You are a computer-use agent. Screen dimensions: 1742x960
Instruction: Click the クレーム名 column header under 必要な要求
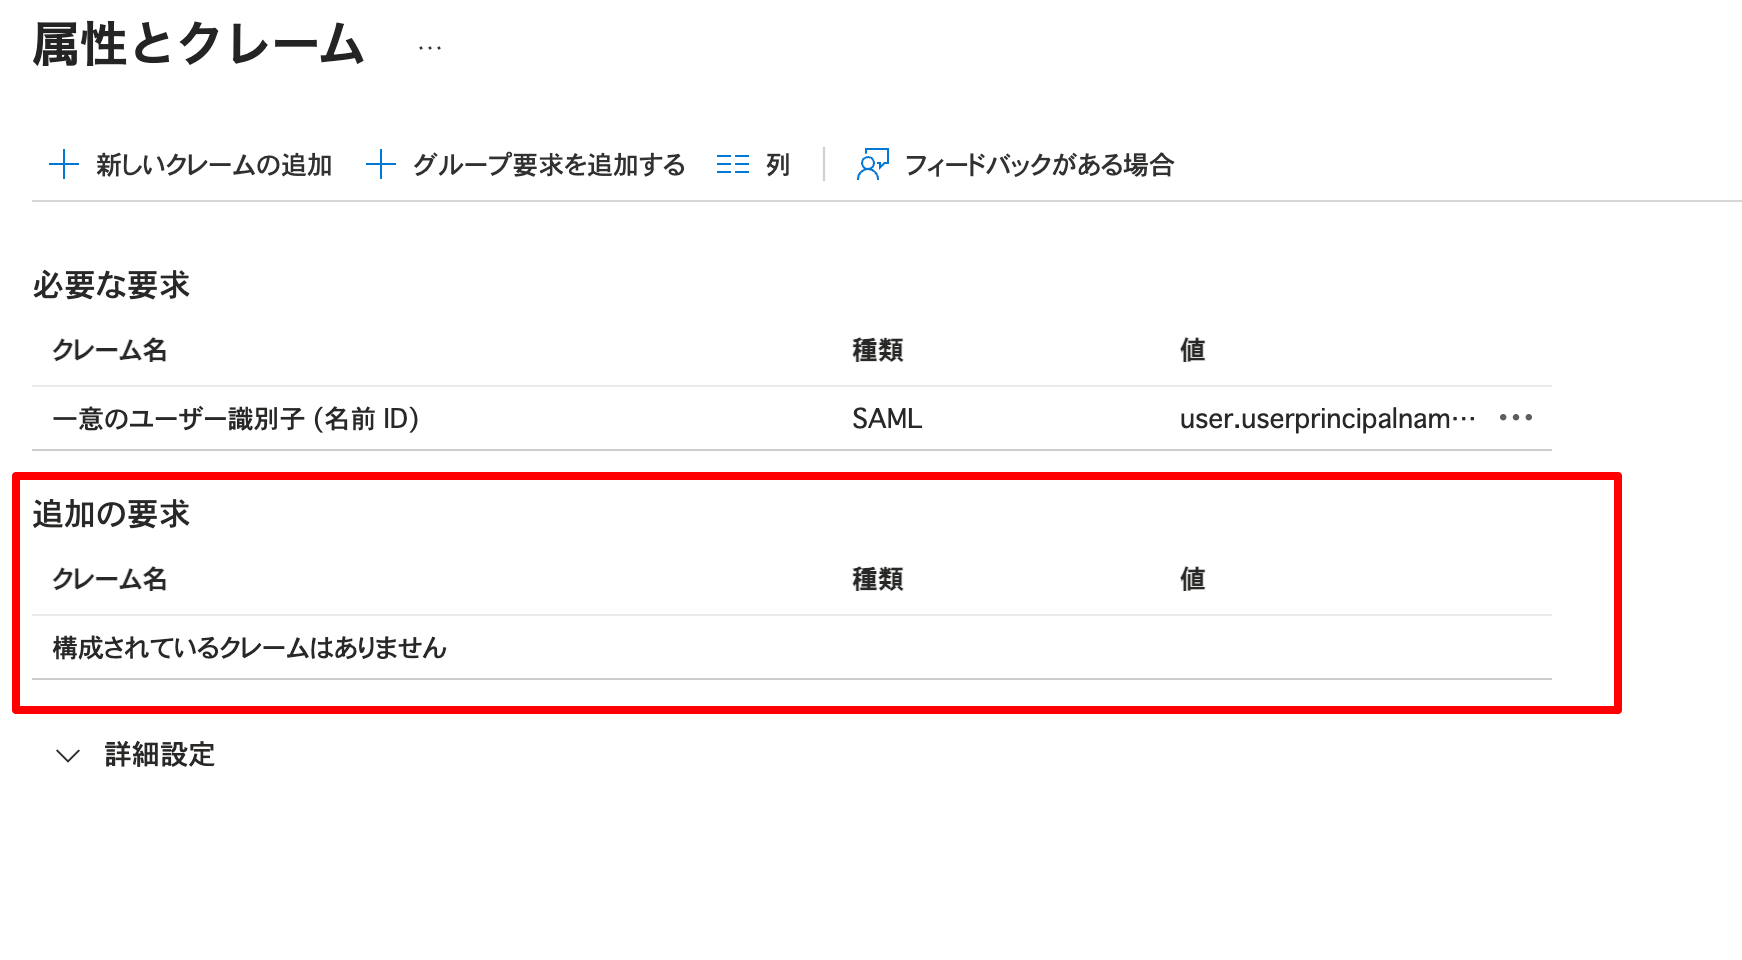[x=111, y=350]
